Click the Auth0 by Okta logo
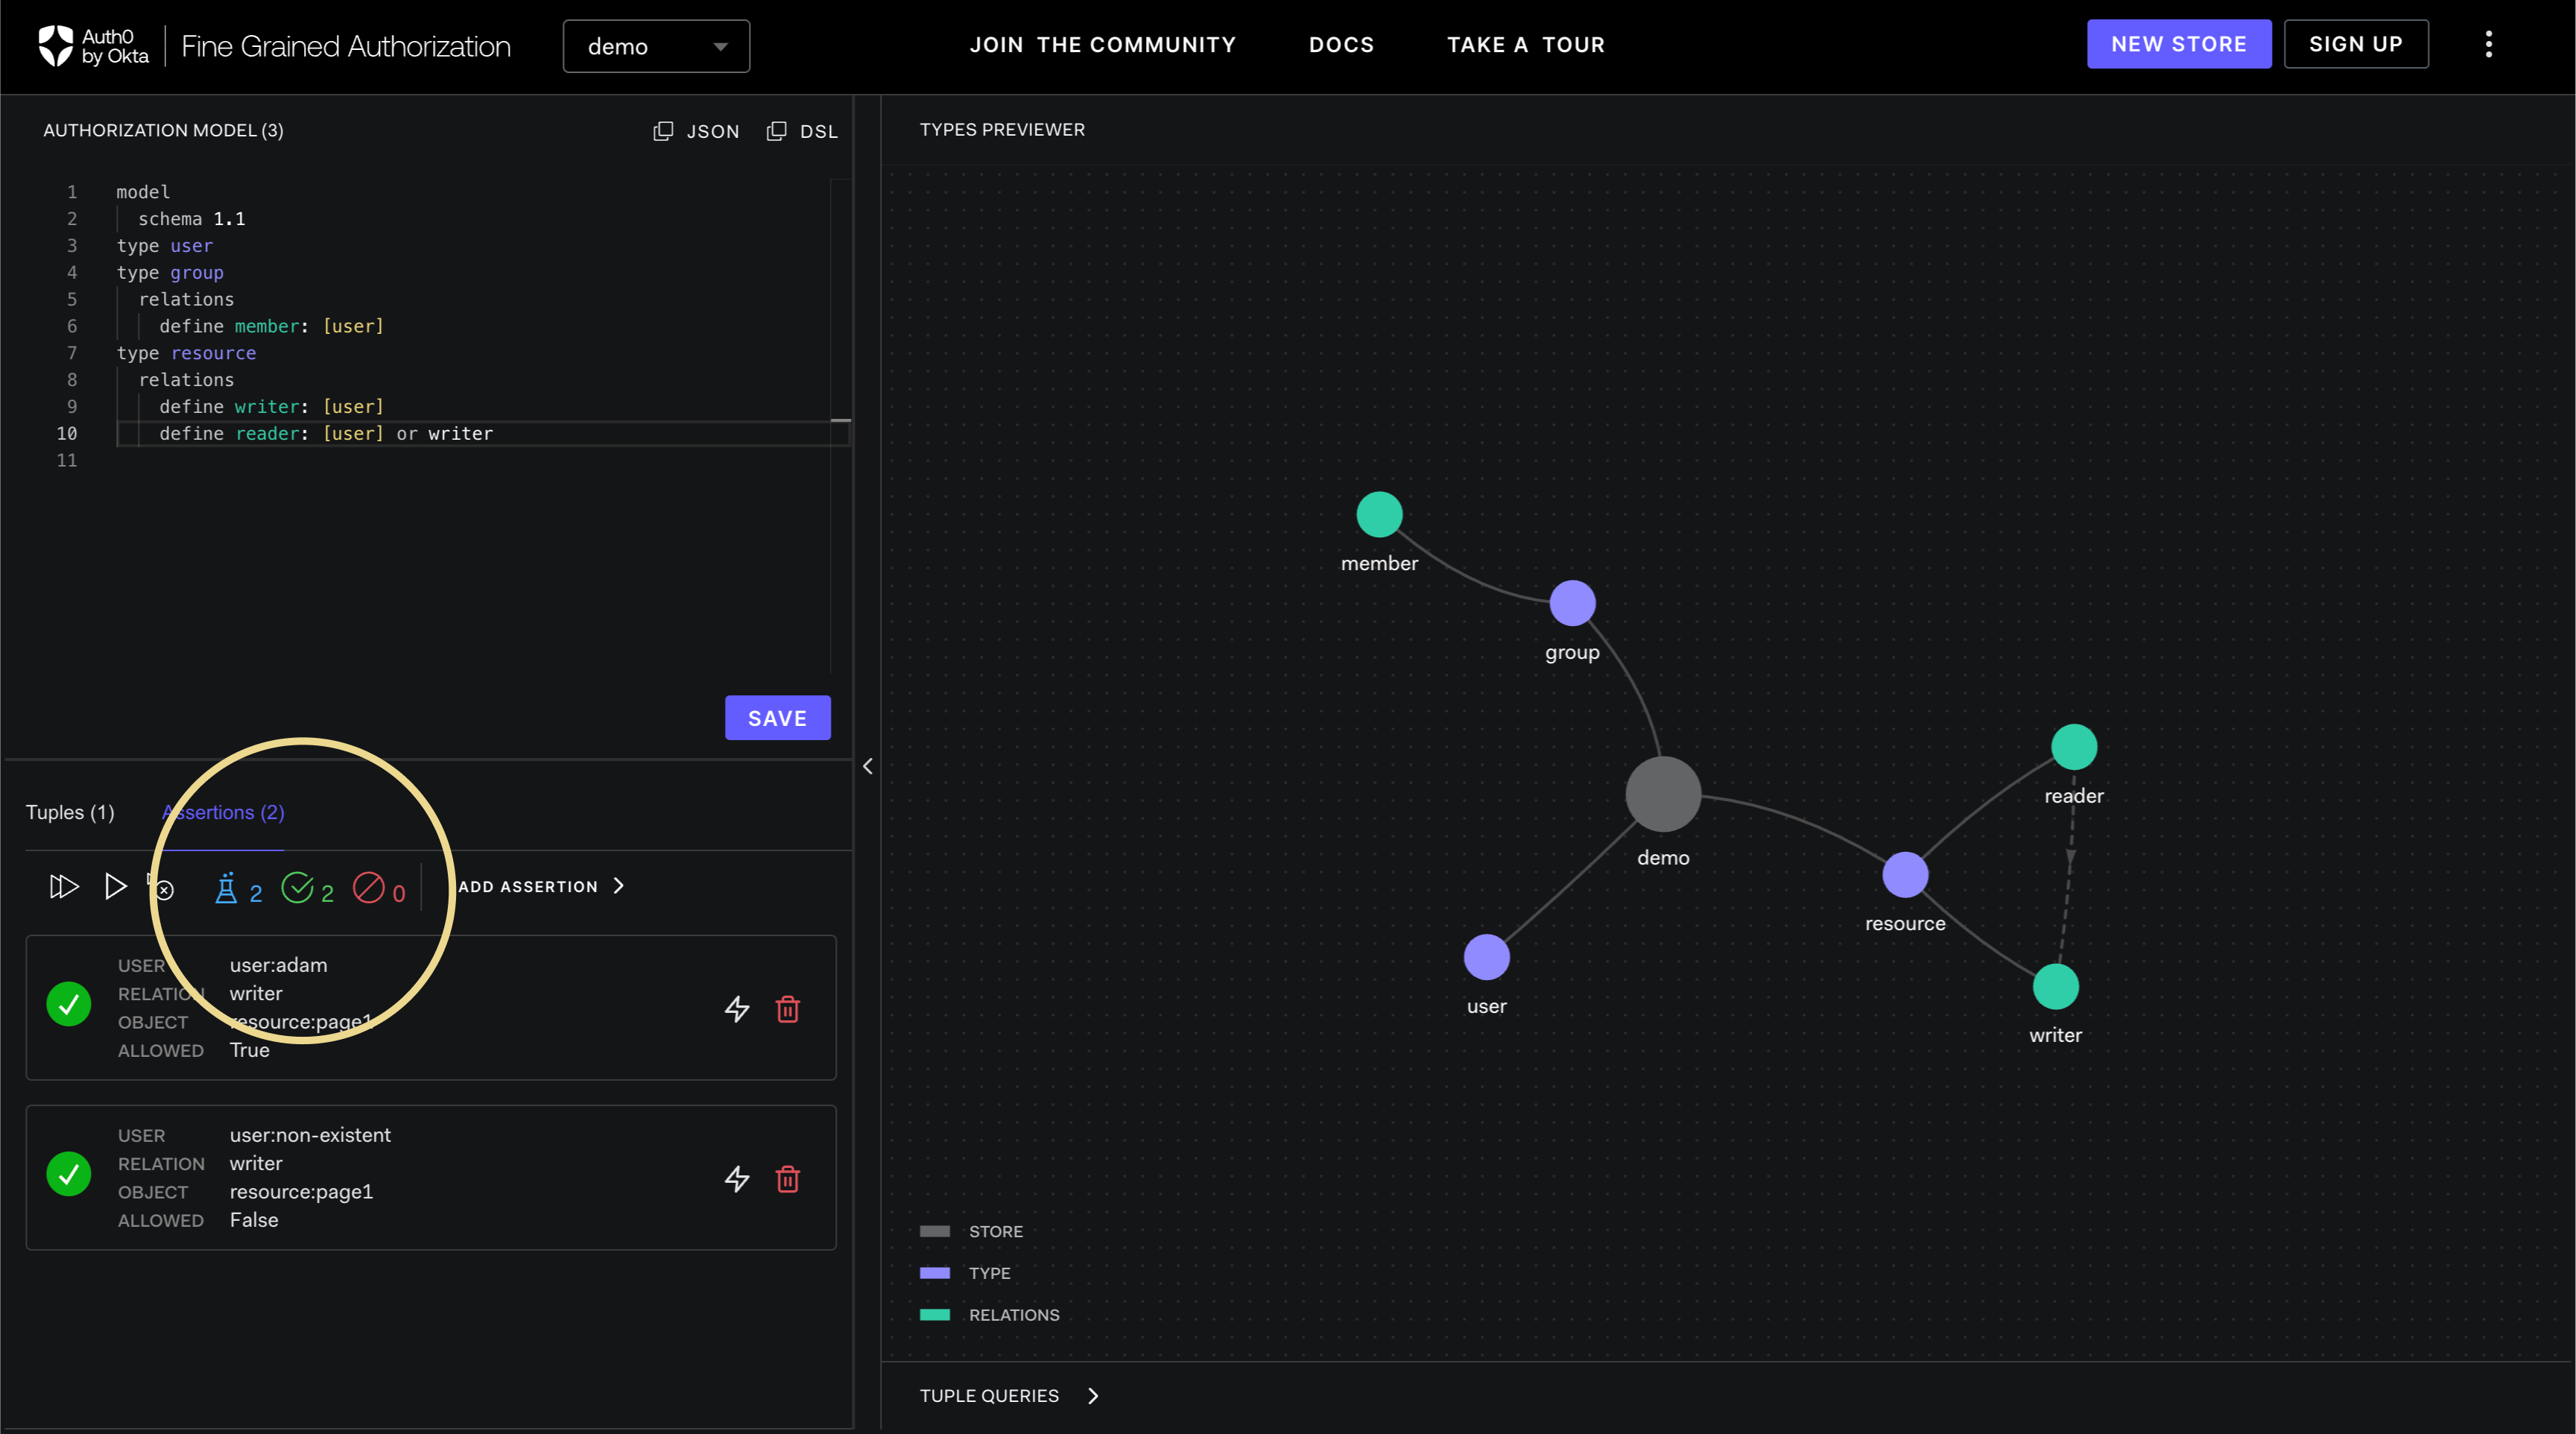The width and height of the screenshot is (2576, 1434). tap(93, 46)
